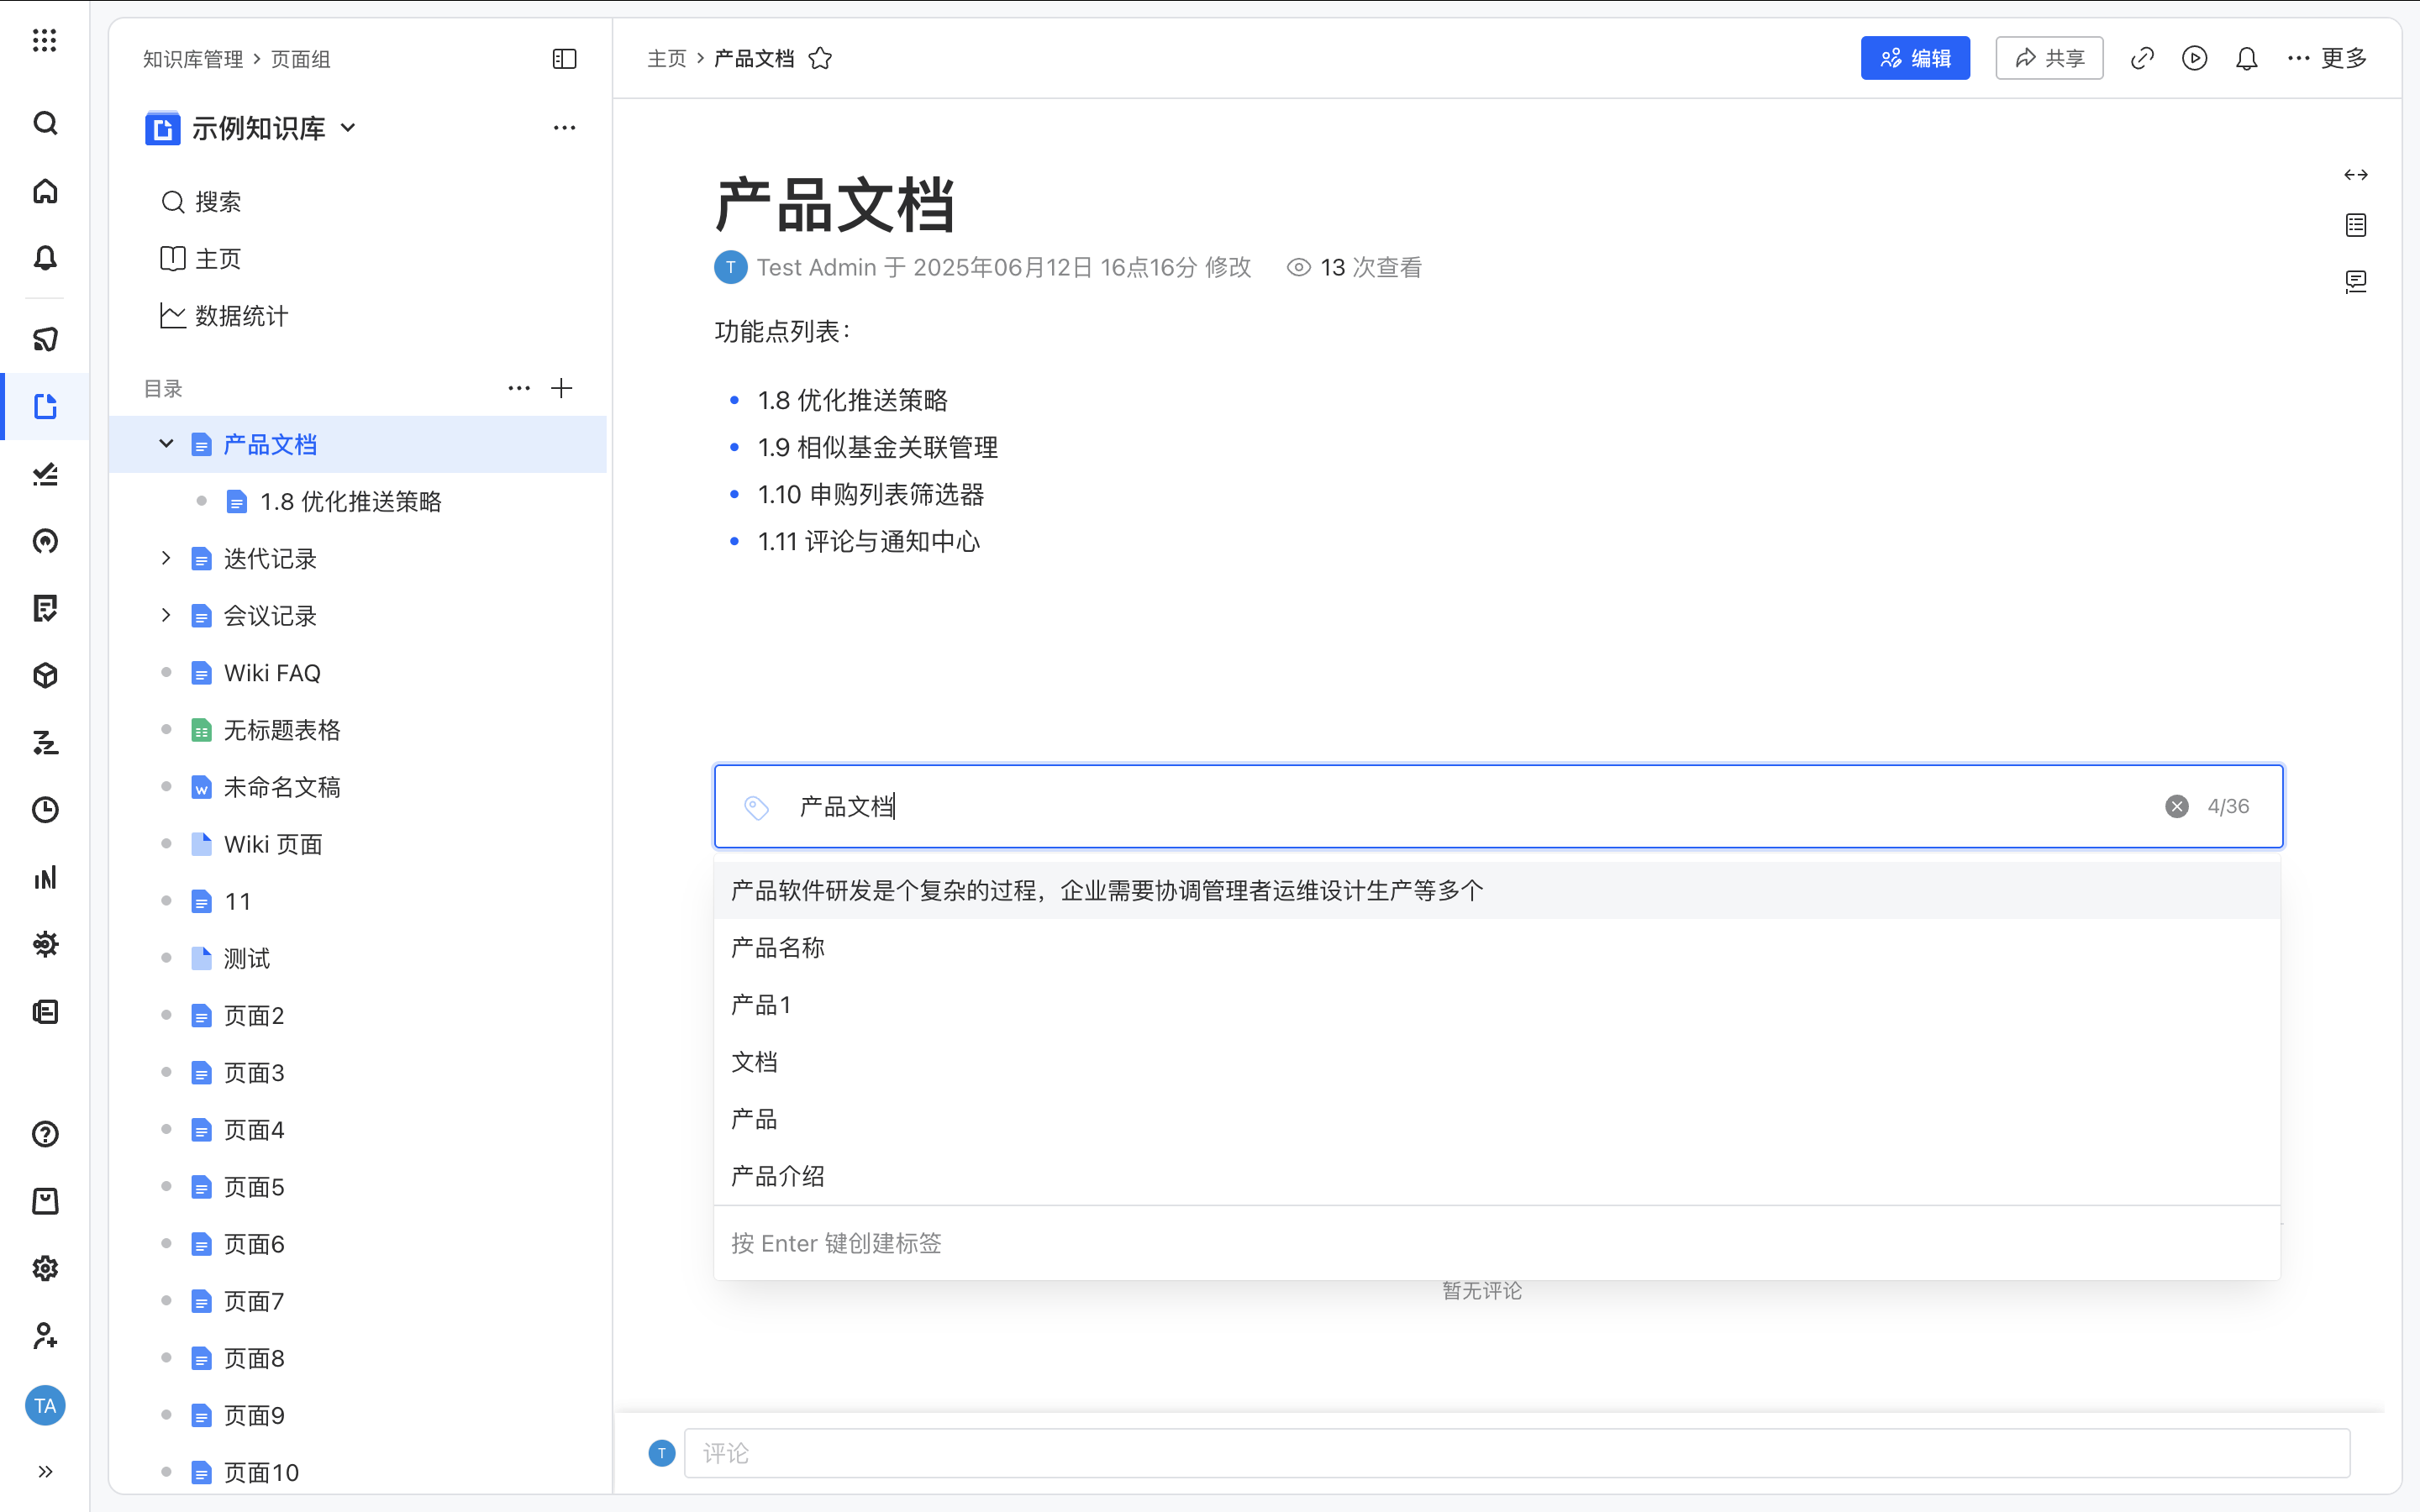Click Test Admin author avatar
2420x1512 pixels.
pos(731,267)
